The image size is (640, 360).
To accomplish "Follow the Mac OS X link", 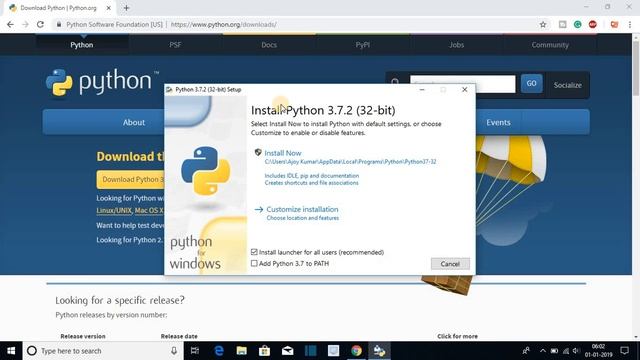I will click(x=149, y=211).
